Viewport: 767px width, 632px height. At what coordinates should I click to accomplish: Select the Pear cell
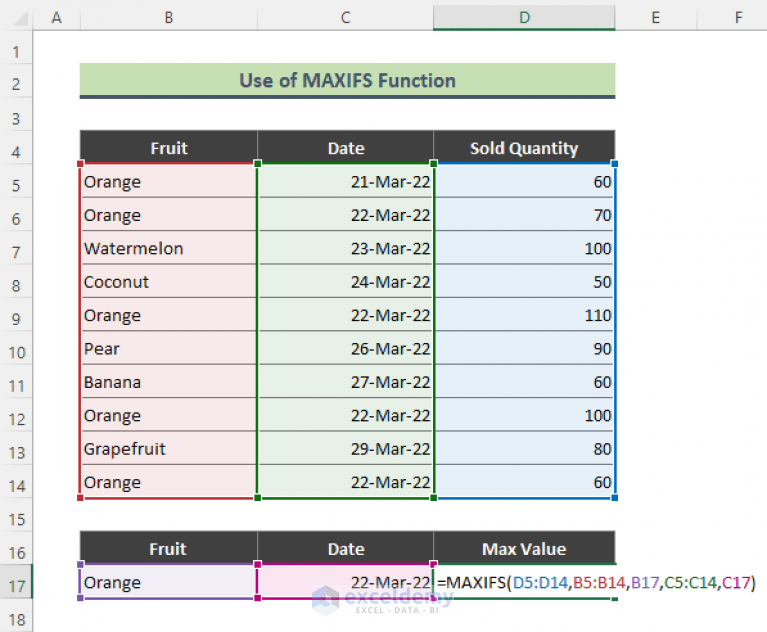pyautogui.click(x=169, y=348)
